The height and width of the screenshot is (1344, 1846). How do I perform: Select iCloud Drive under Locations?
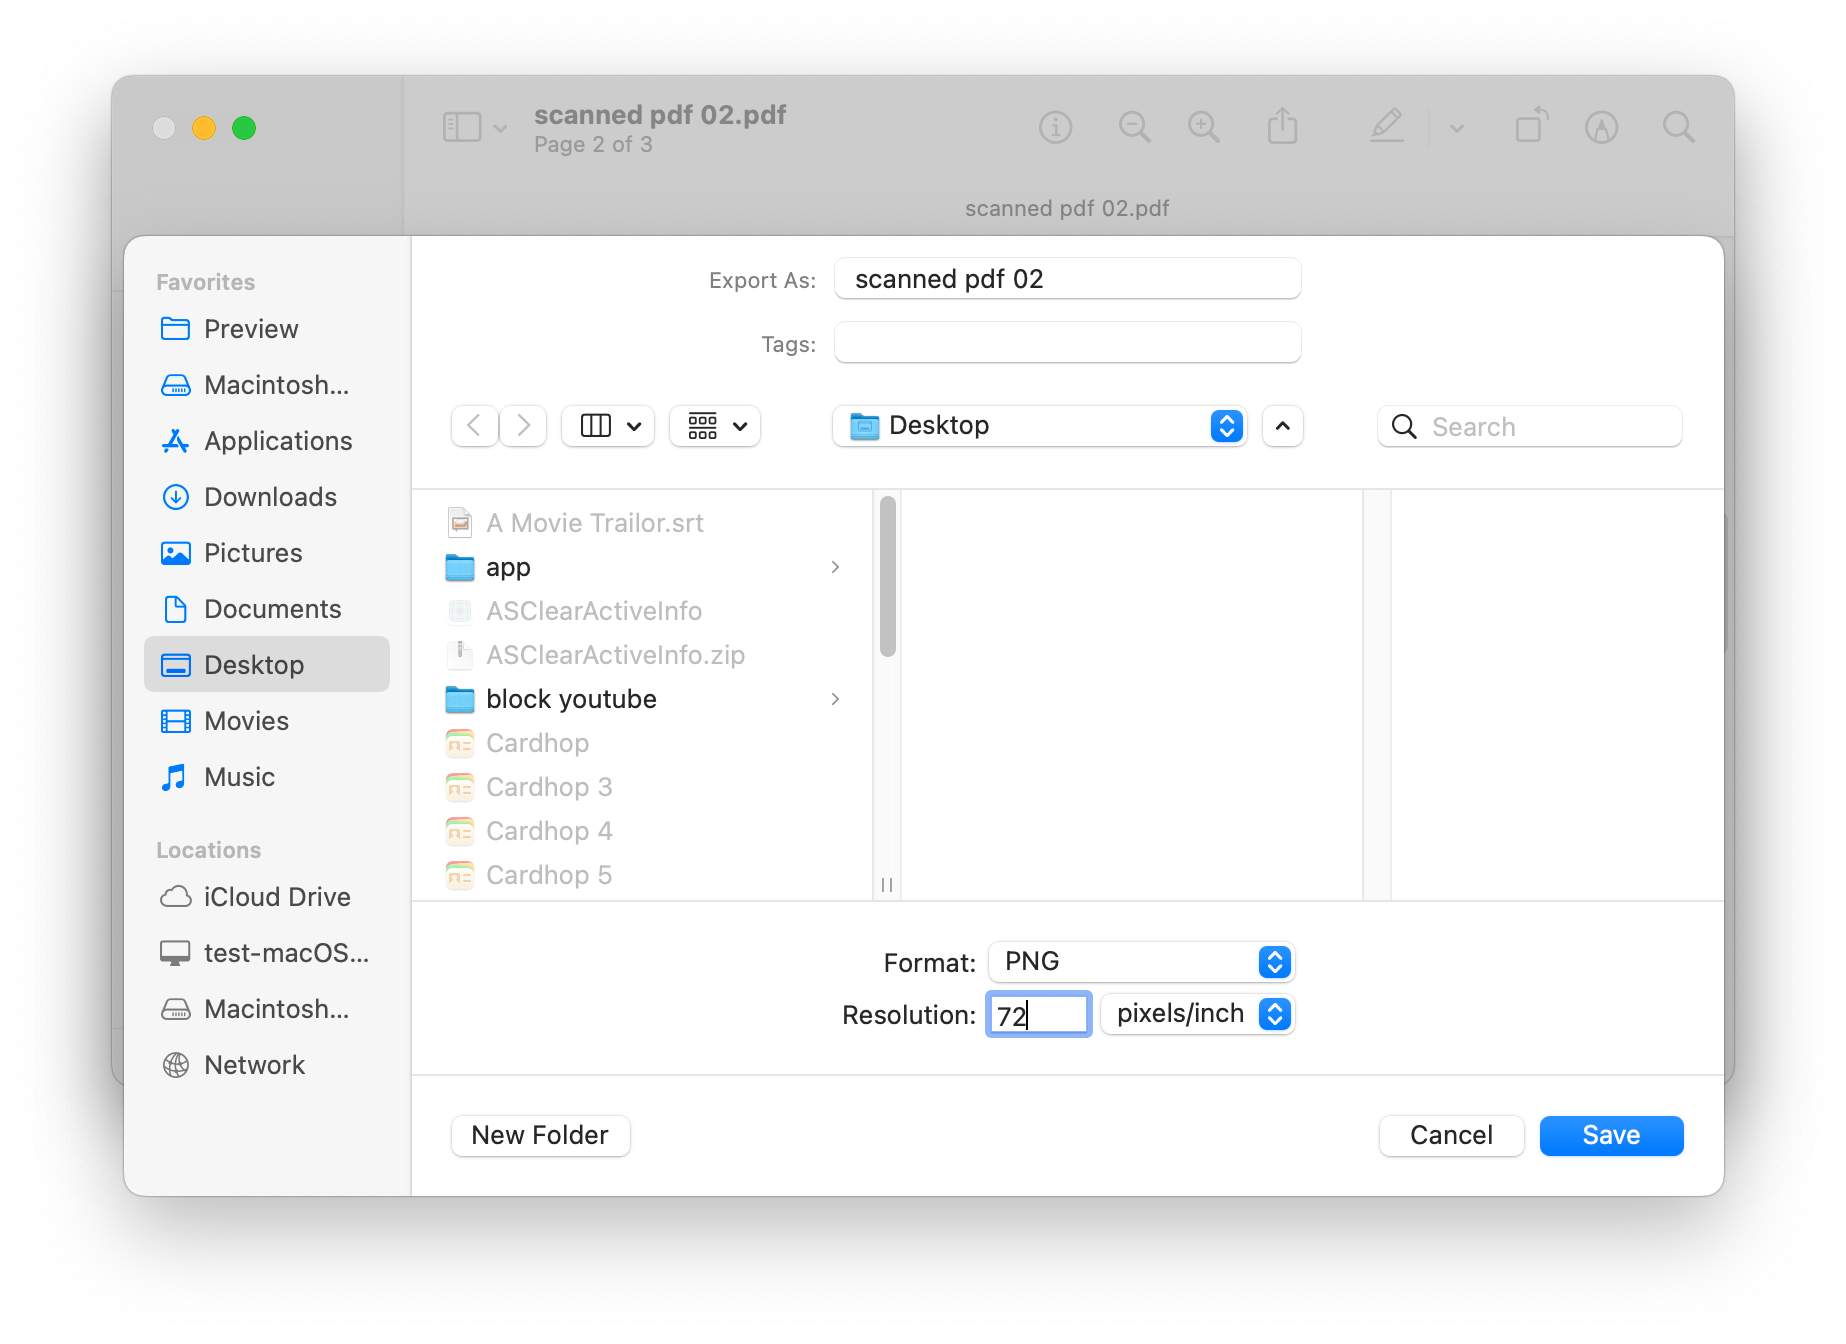[x=276, y=896]
